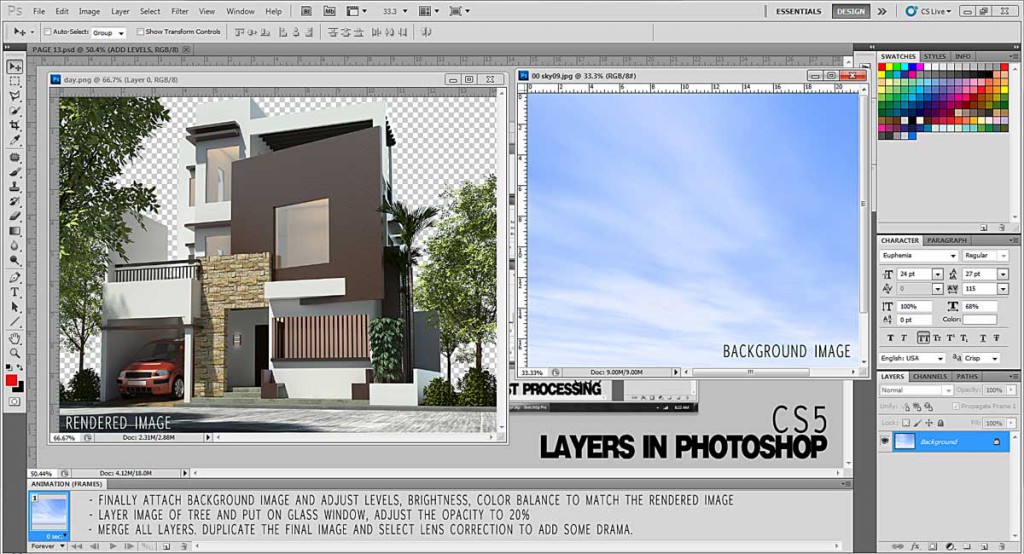Click the Add layer style fx icon
This screenshot has height=554, width=1024.
click(915, 546)
